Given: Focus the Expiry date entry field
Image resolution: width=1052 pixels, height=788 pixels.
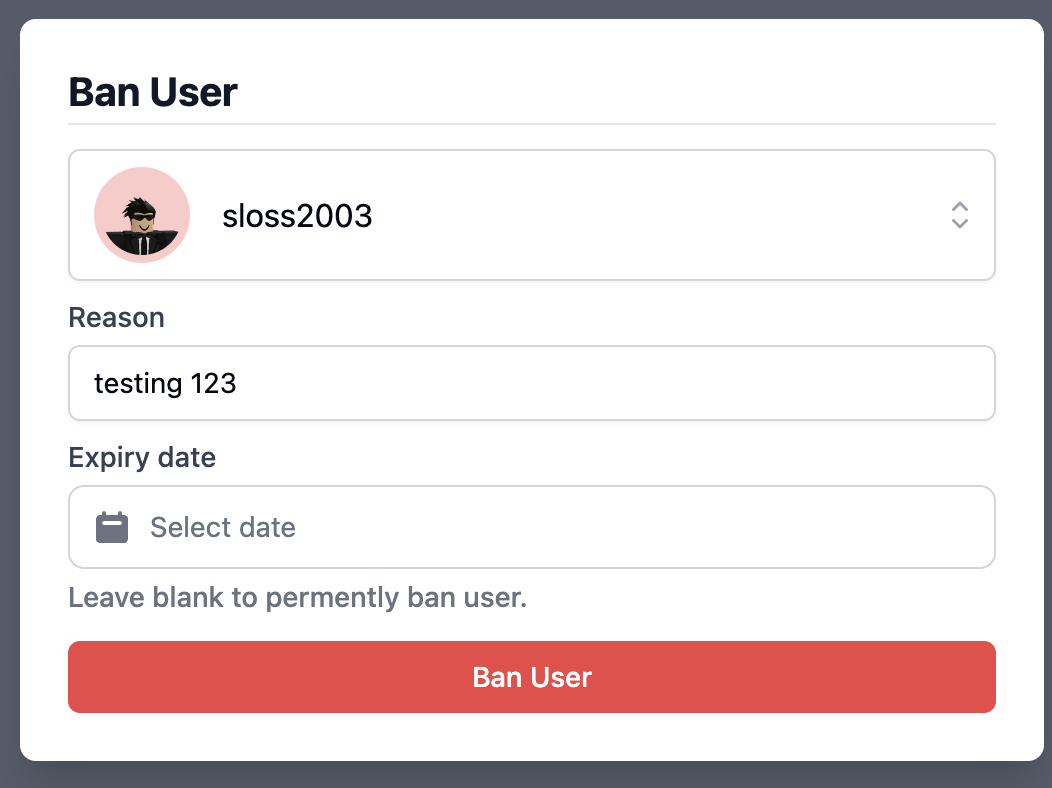Looking at the screenshot, I should [531, 527].
